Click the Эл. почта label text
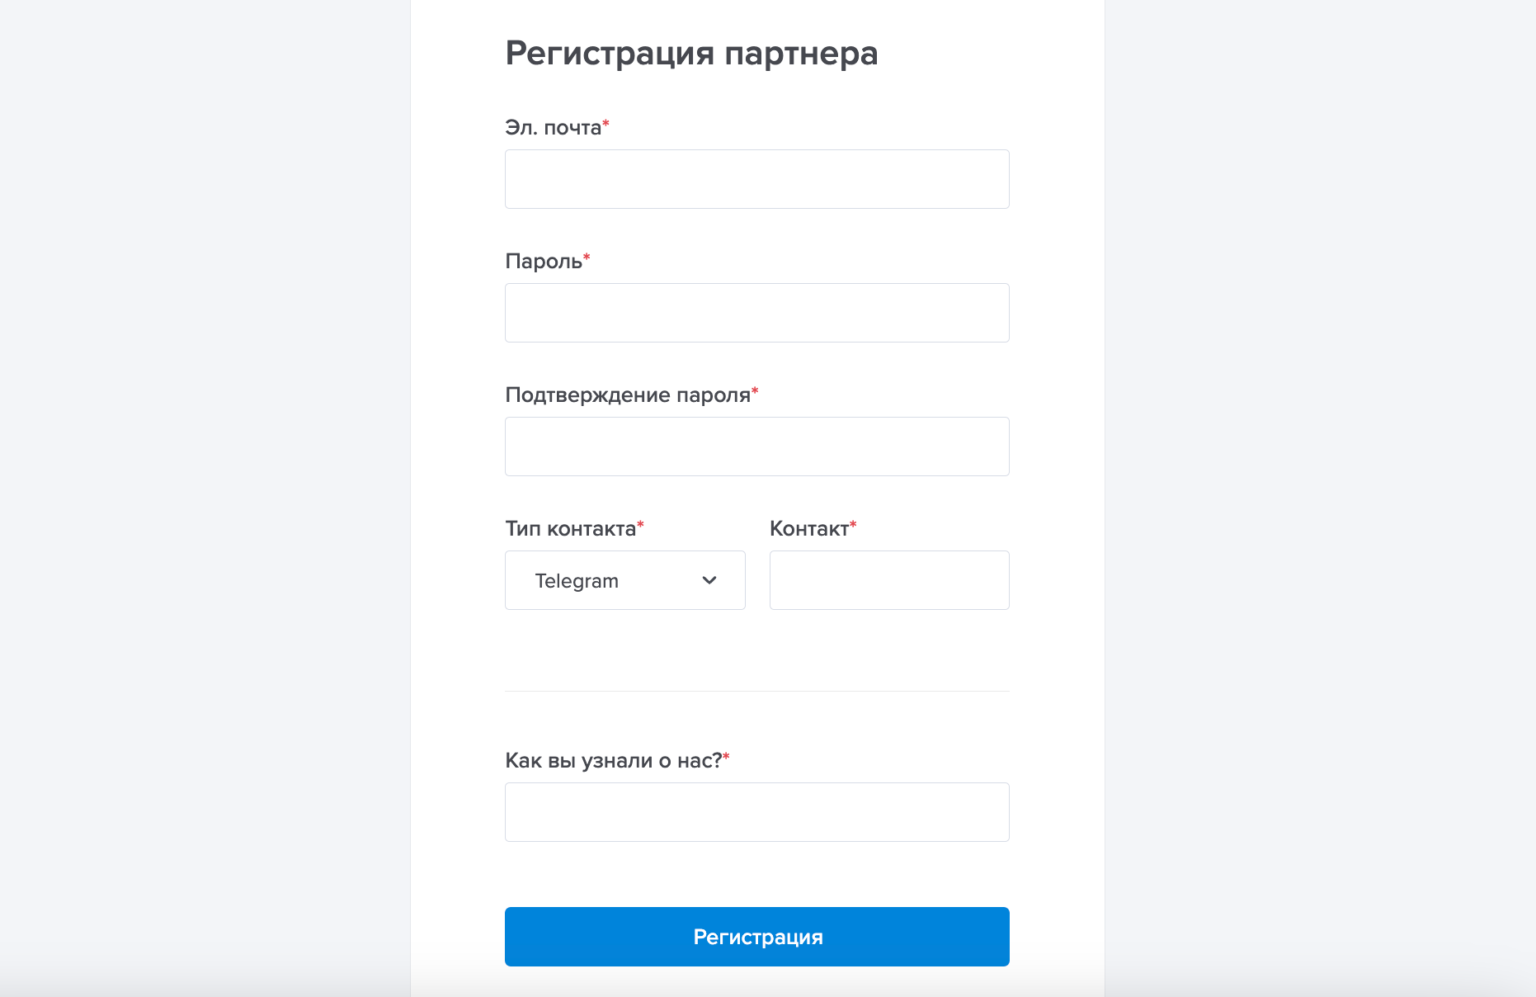 pyautogui.click(x=552, y=128)
